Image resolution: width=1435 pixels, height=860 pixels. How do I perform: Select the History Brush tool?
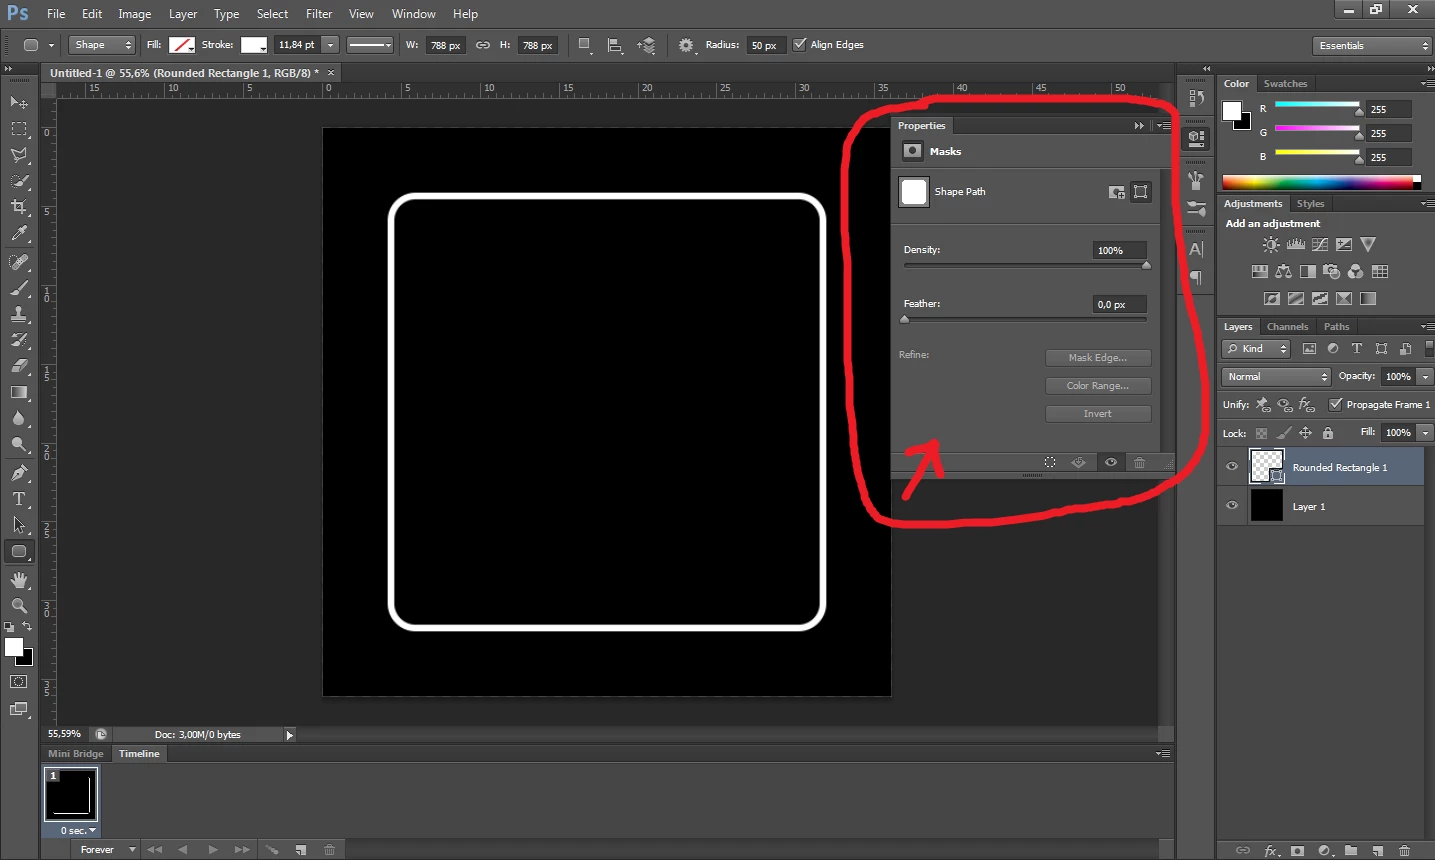click(x=19, y=340)
